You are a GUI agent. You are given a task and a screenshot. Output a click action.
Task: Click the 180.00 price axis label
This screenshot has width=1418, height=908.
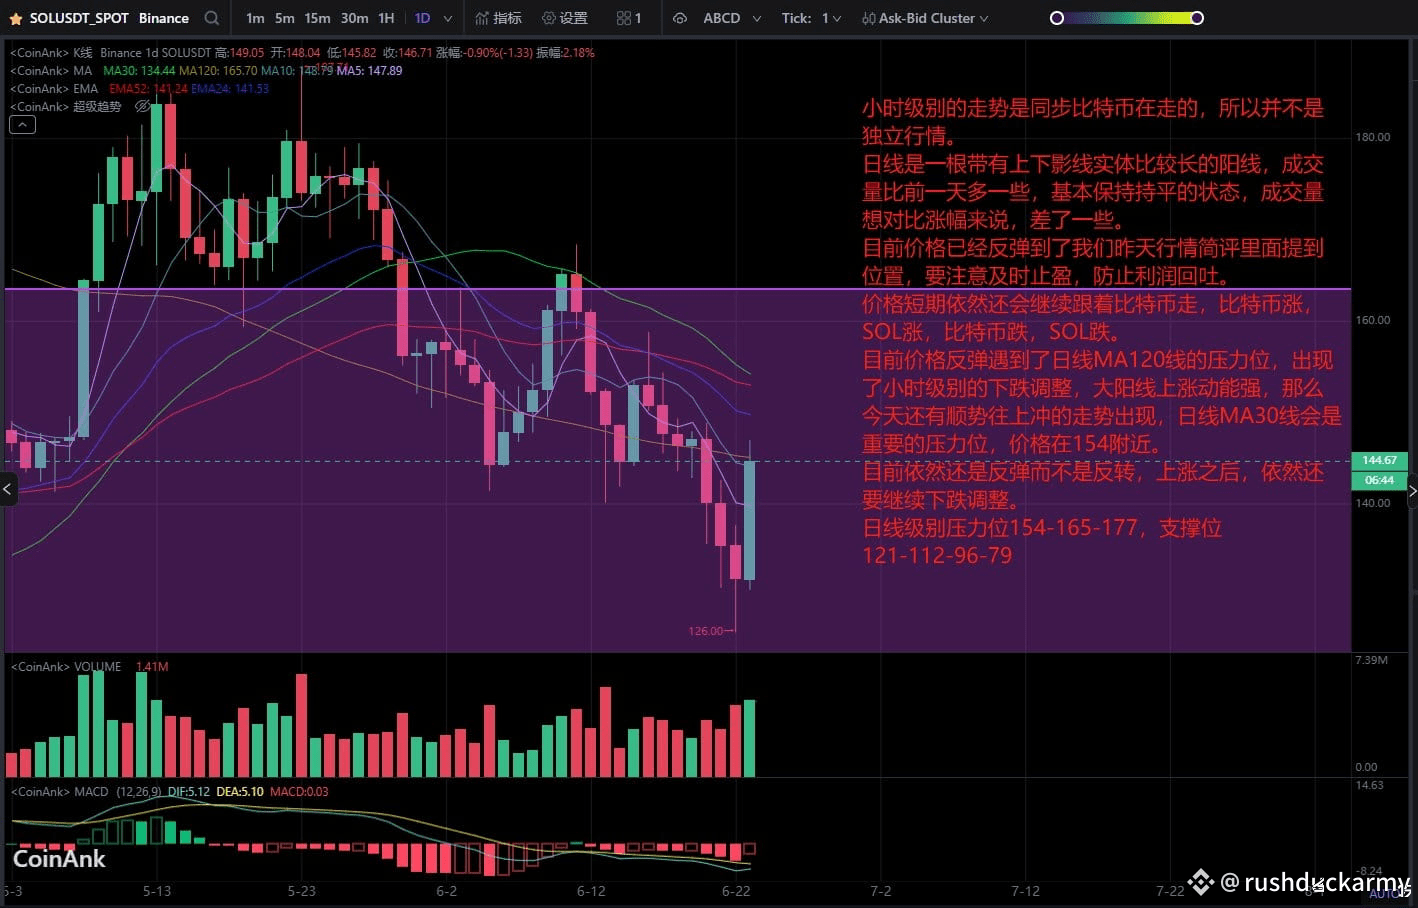click(x=1372, y=137)
